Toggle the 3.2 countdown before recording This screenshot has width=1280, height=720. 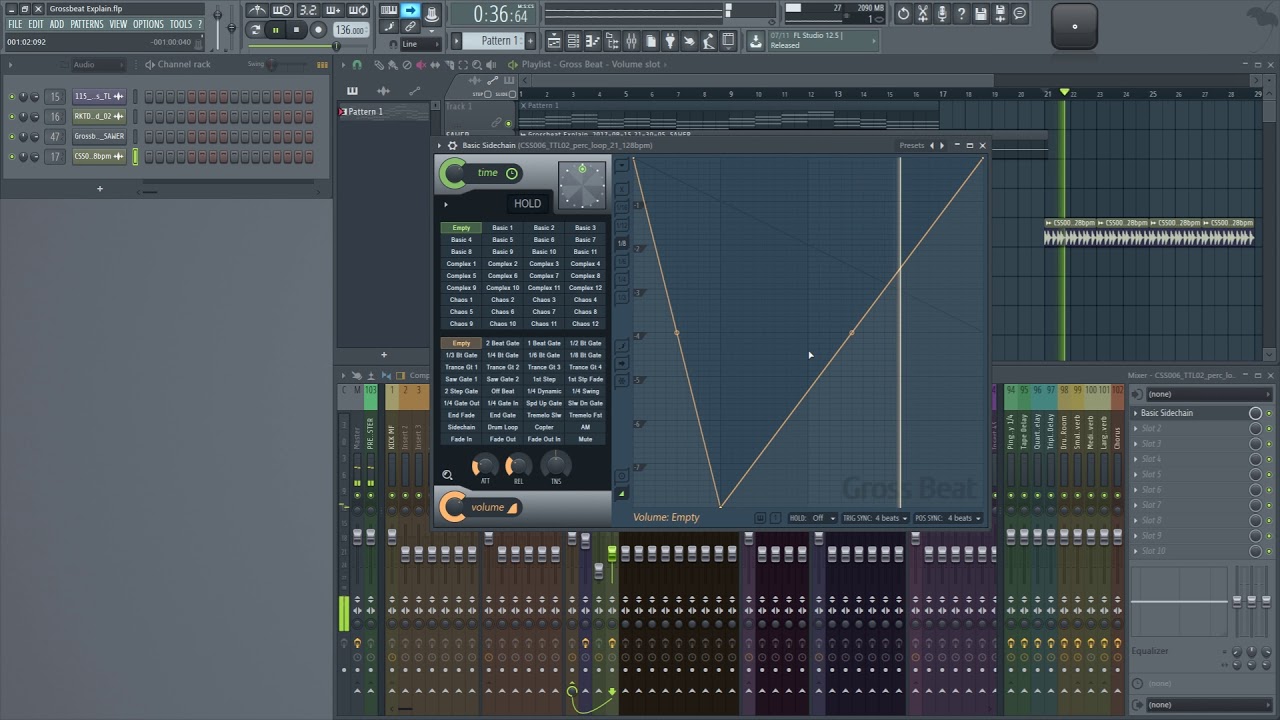308,11
